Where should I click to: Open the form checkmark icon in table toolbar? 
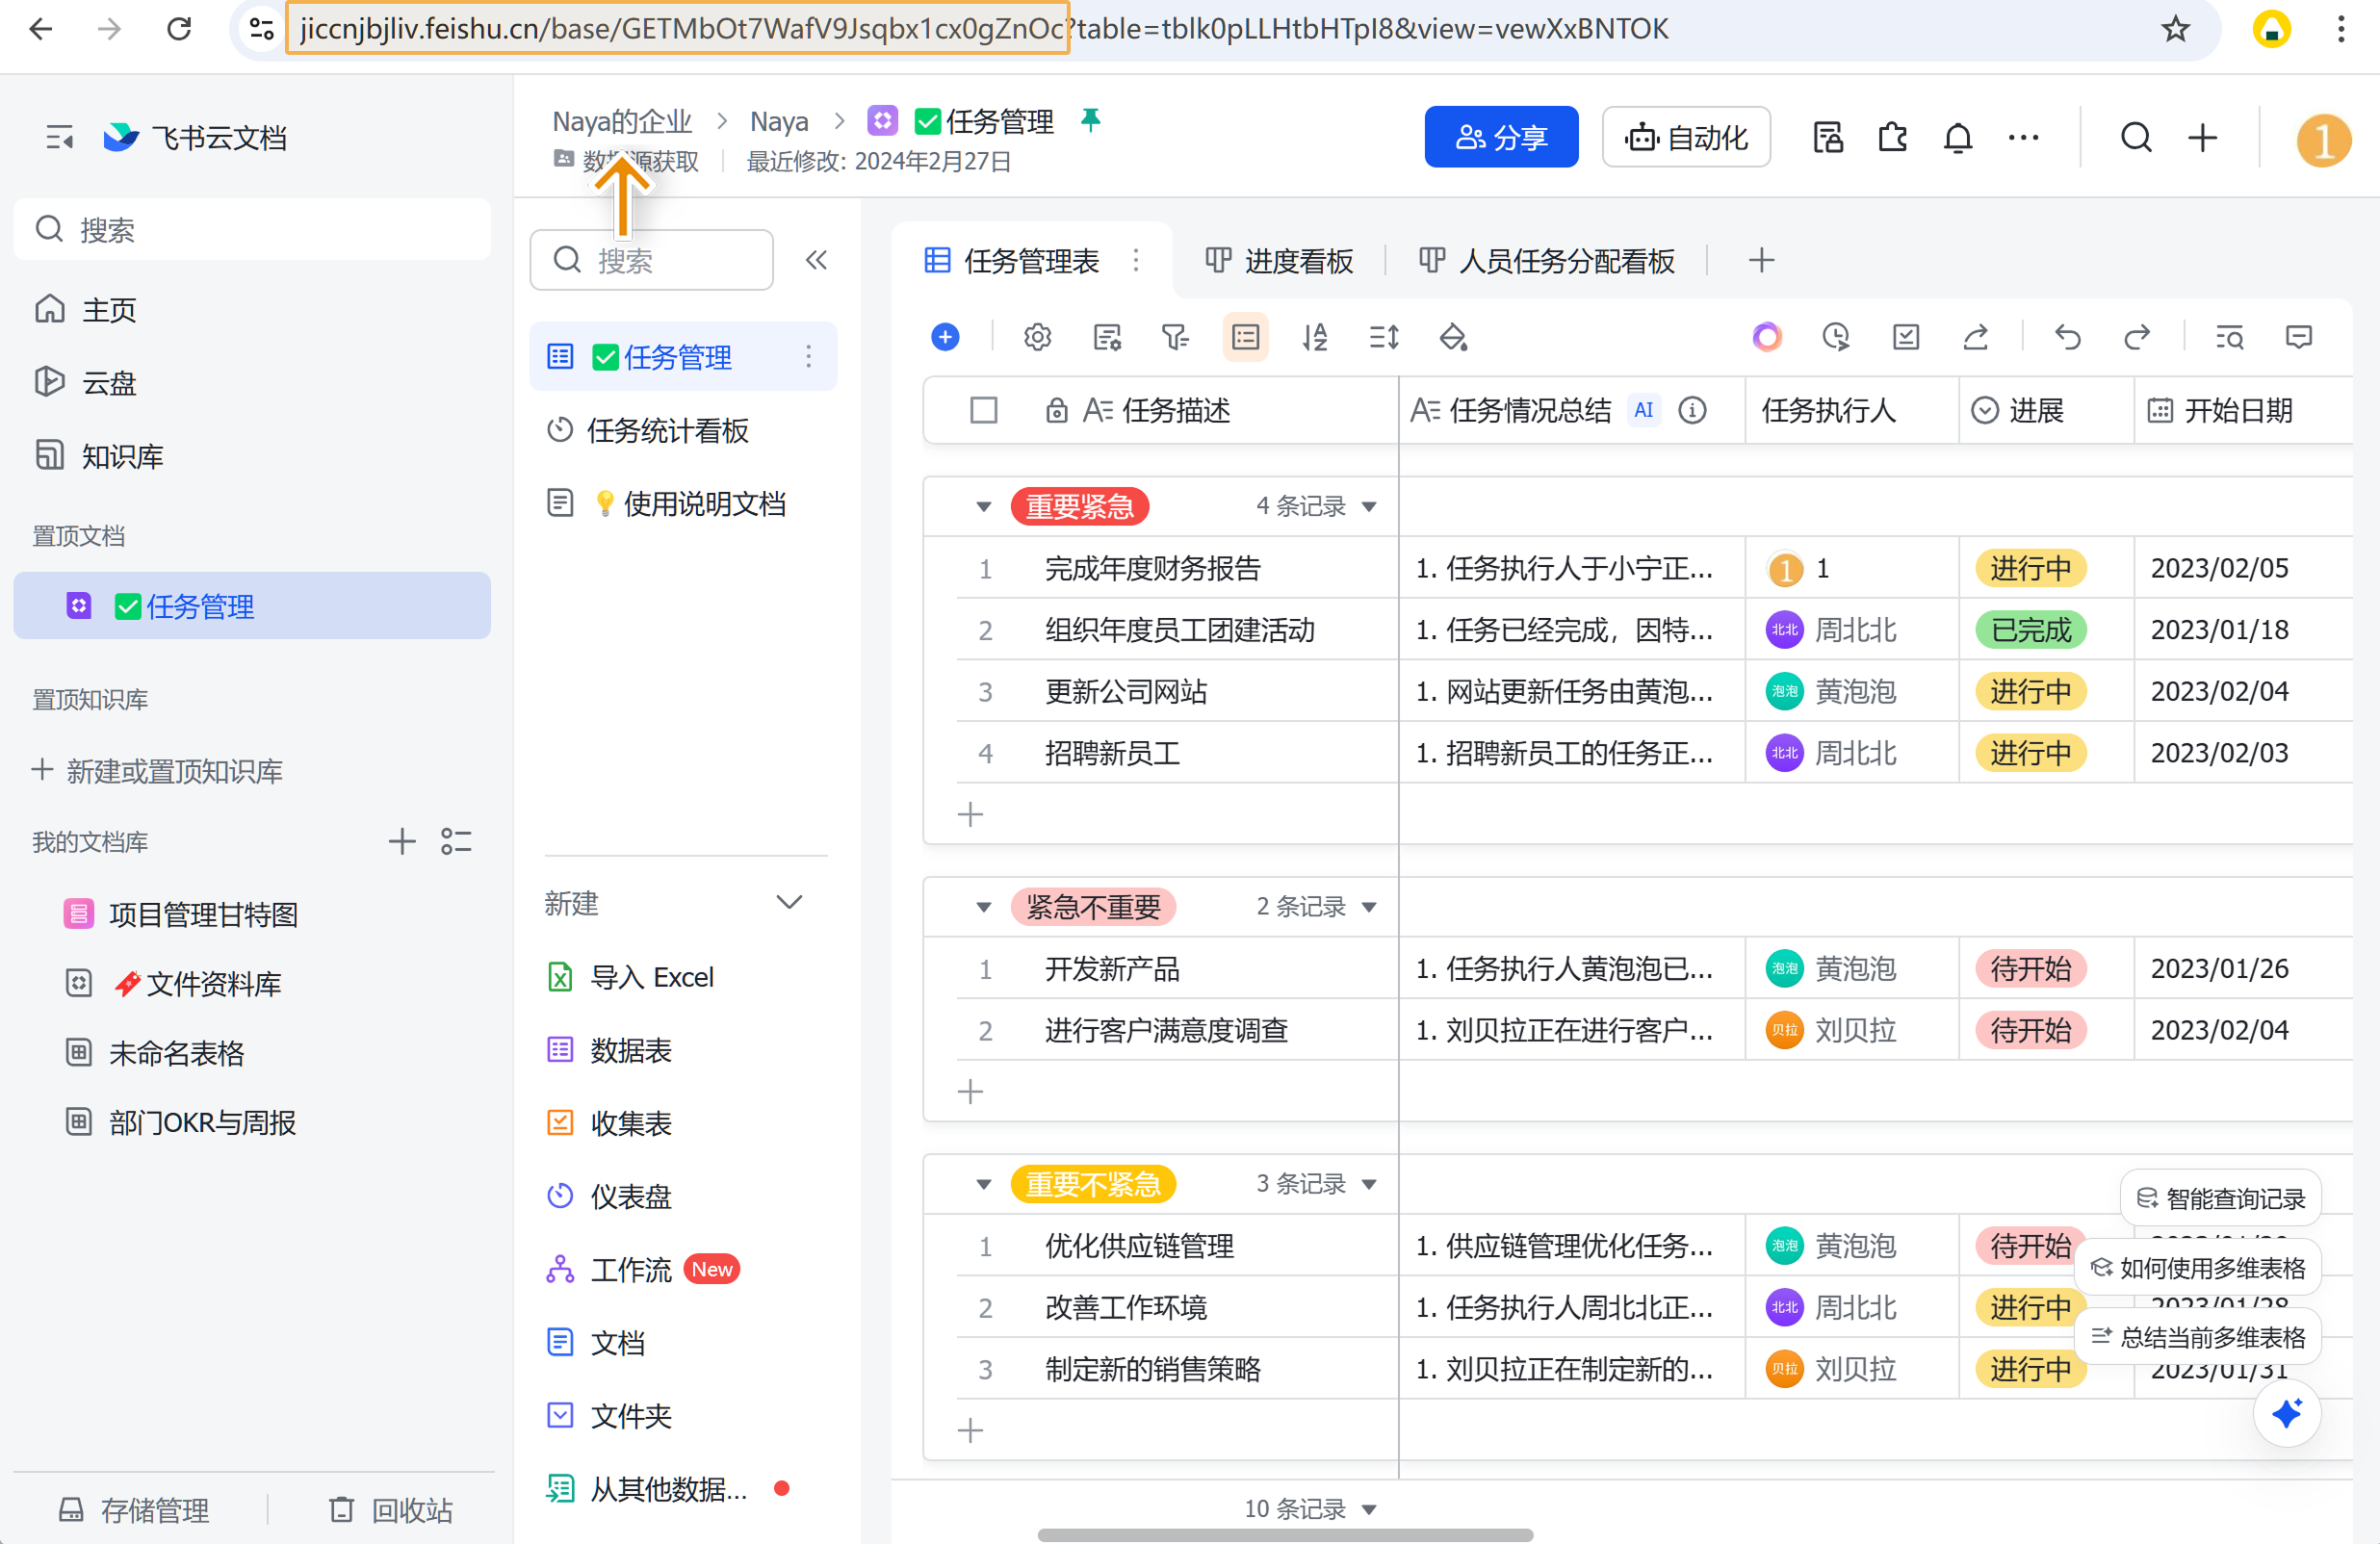point(1906,337)
